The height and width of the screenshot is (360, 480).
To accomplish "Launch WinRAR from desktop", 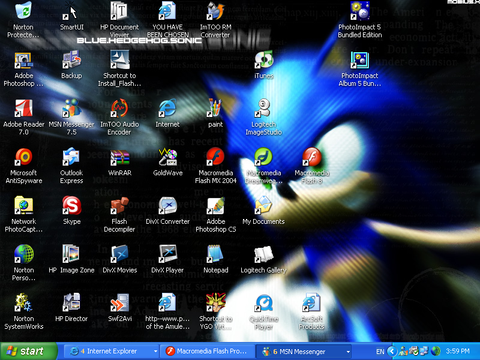I will pyautogui.click(x=119, y=157).
